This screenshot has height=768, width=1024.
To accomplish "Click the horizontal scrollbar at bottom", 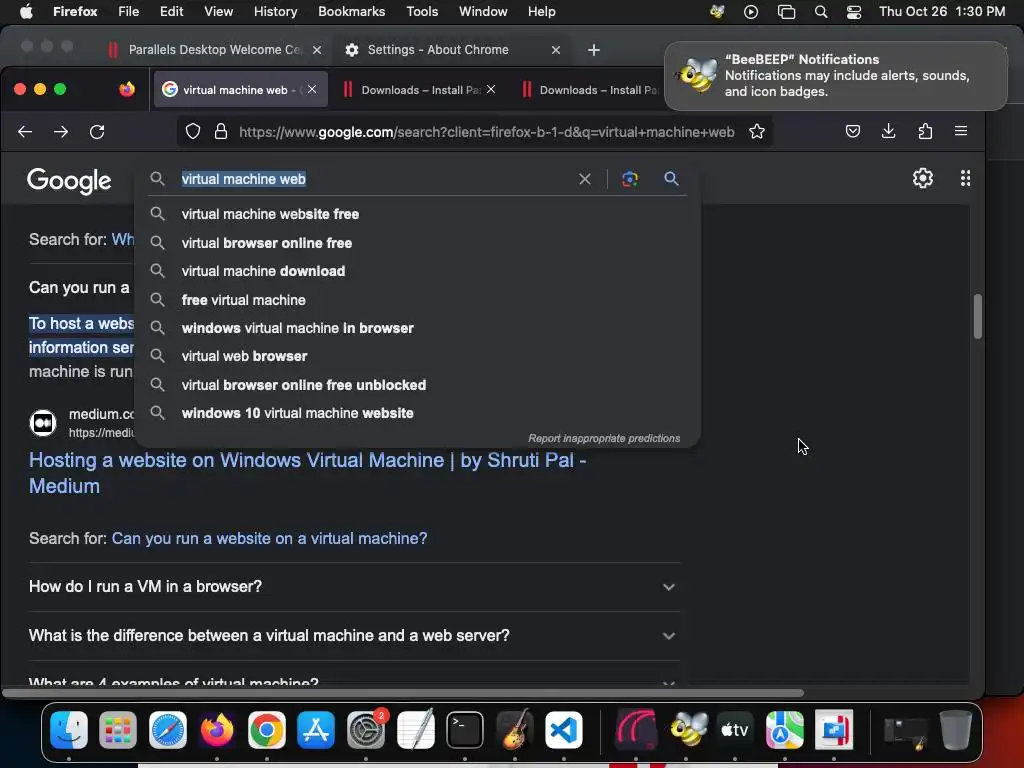I will point(403,693).
